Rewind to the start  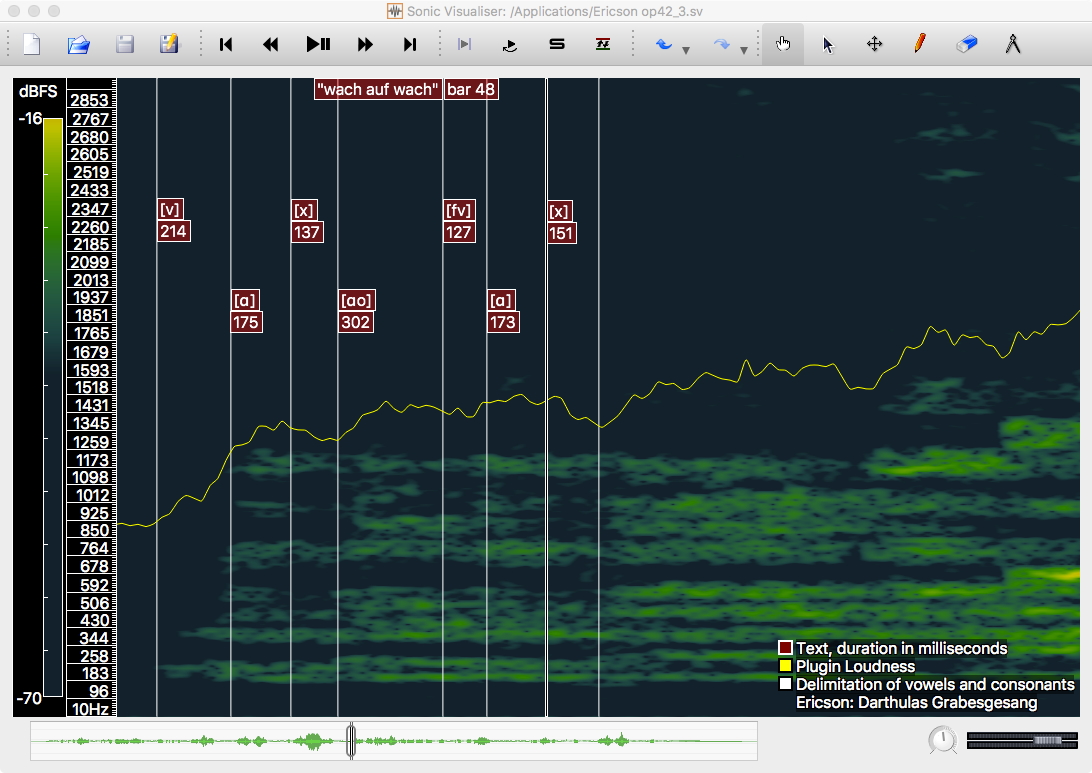click(226, 45)
